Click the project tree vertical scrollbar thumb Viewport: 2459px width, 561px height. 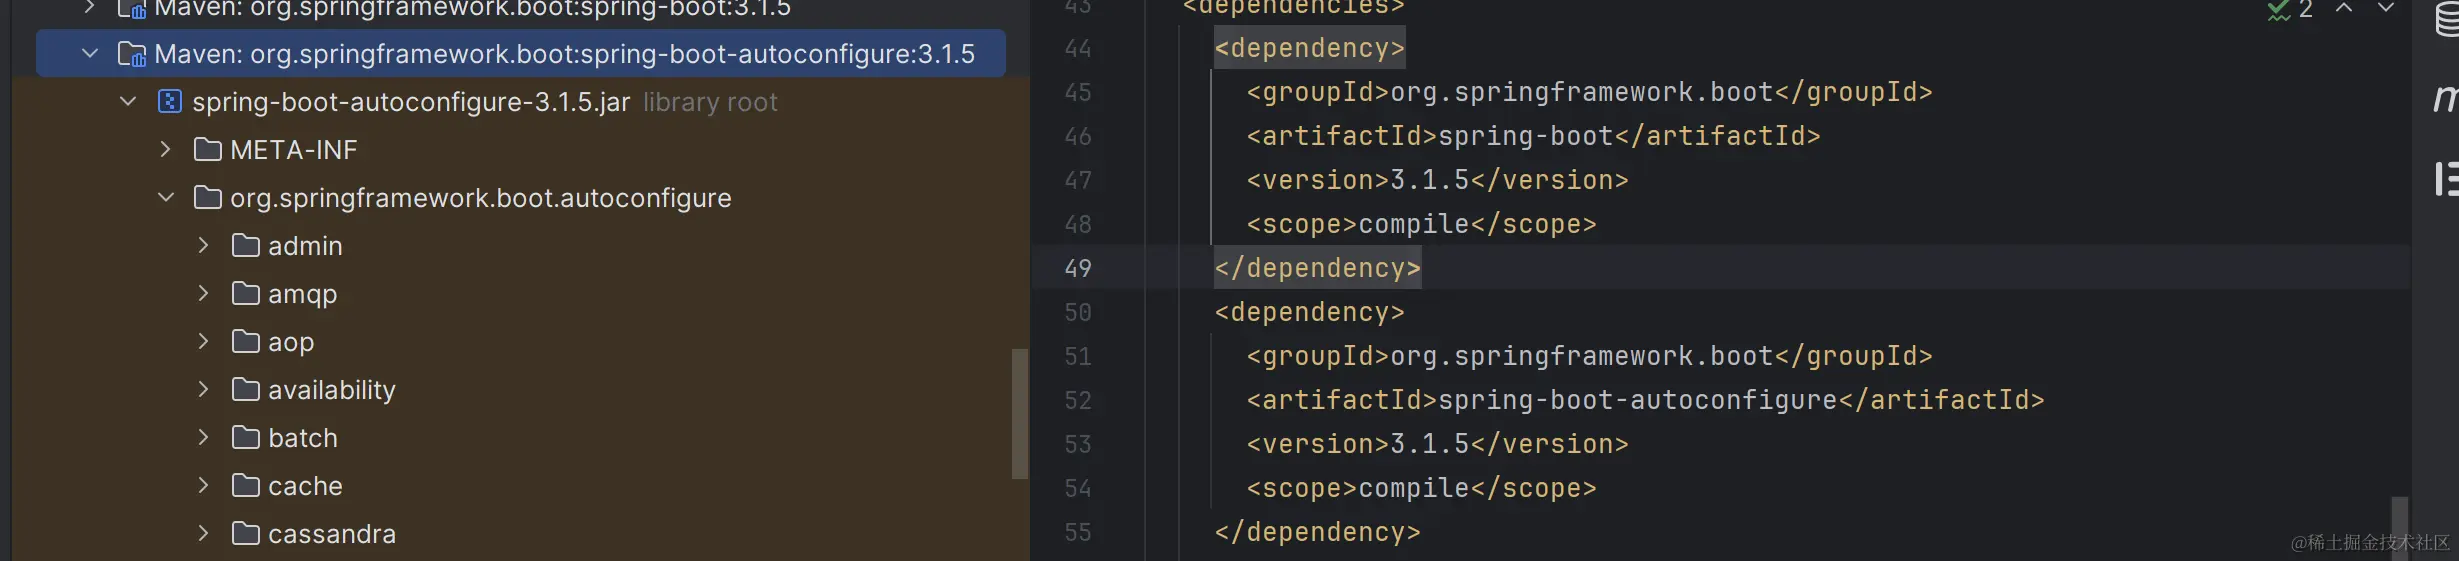pyautogui.click(x=1020, y=413)
